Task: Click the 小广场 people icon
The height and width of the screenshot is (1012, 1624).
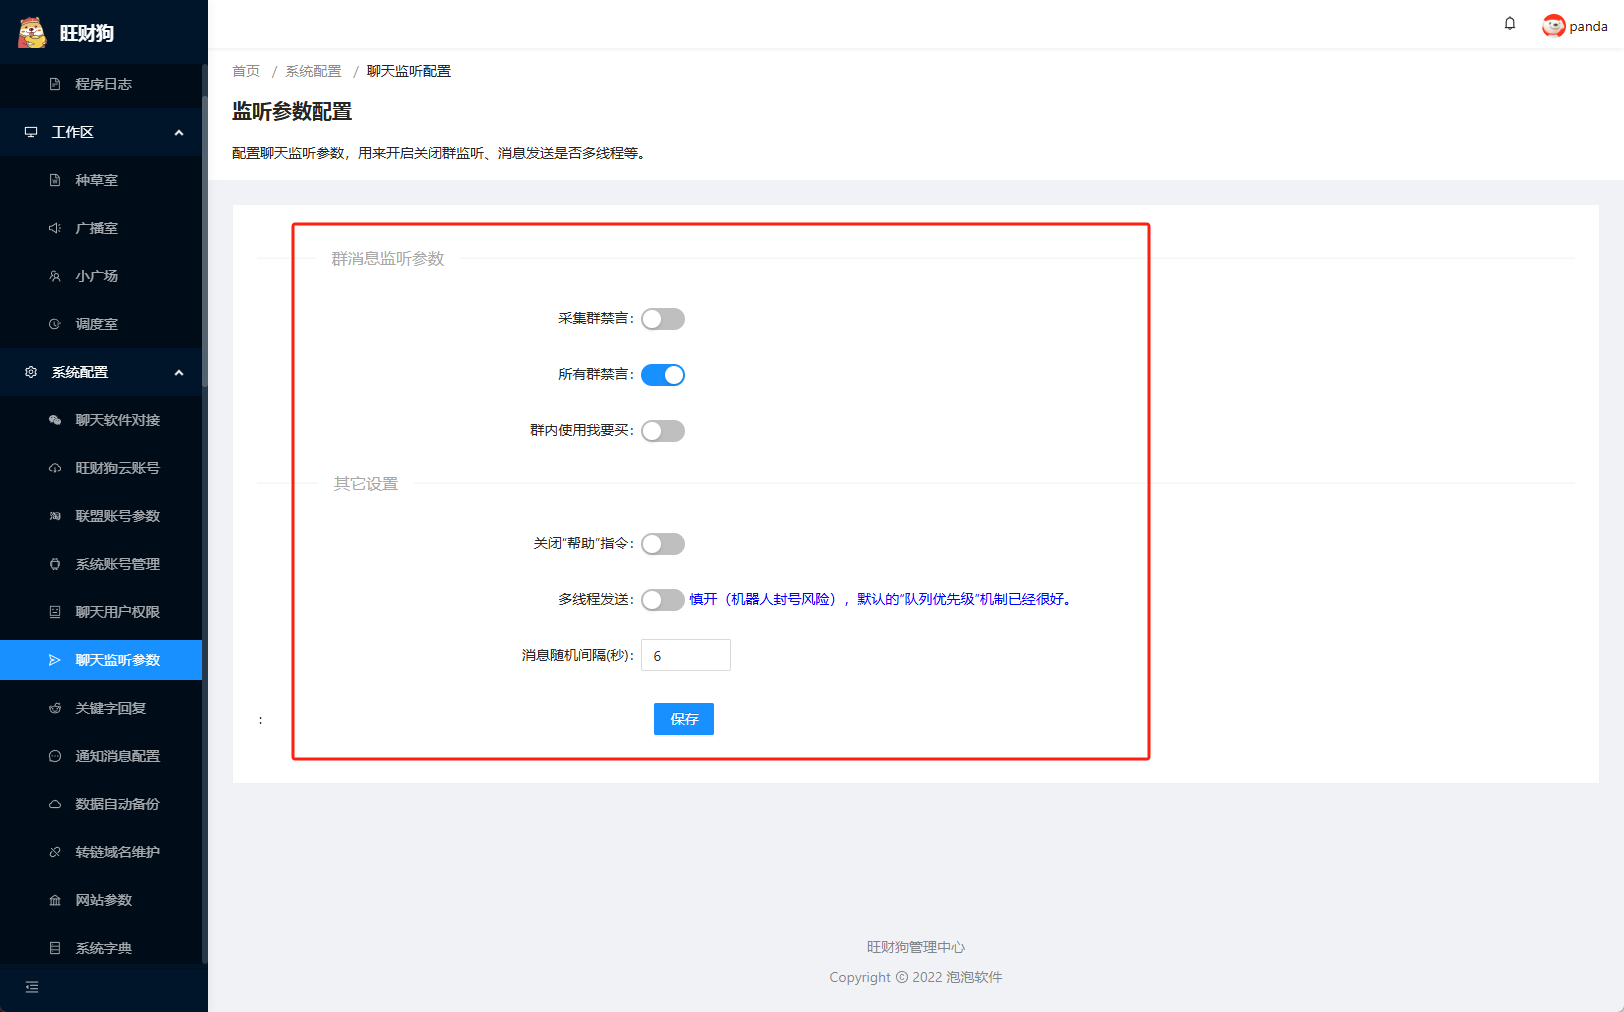Action: (x=55, y=276)
